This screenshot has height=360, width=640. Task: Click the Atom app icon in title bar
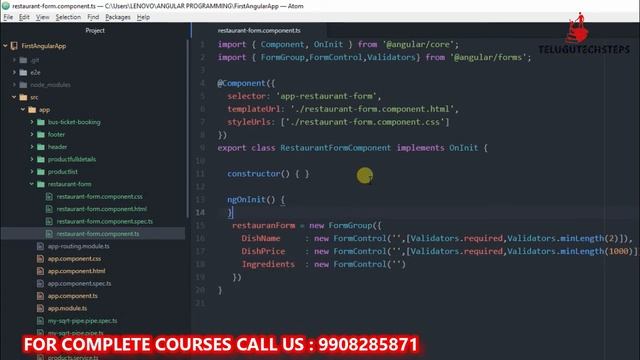6,6
